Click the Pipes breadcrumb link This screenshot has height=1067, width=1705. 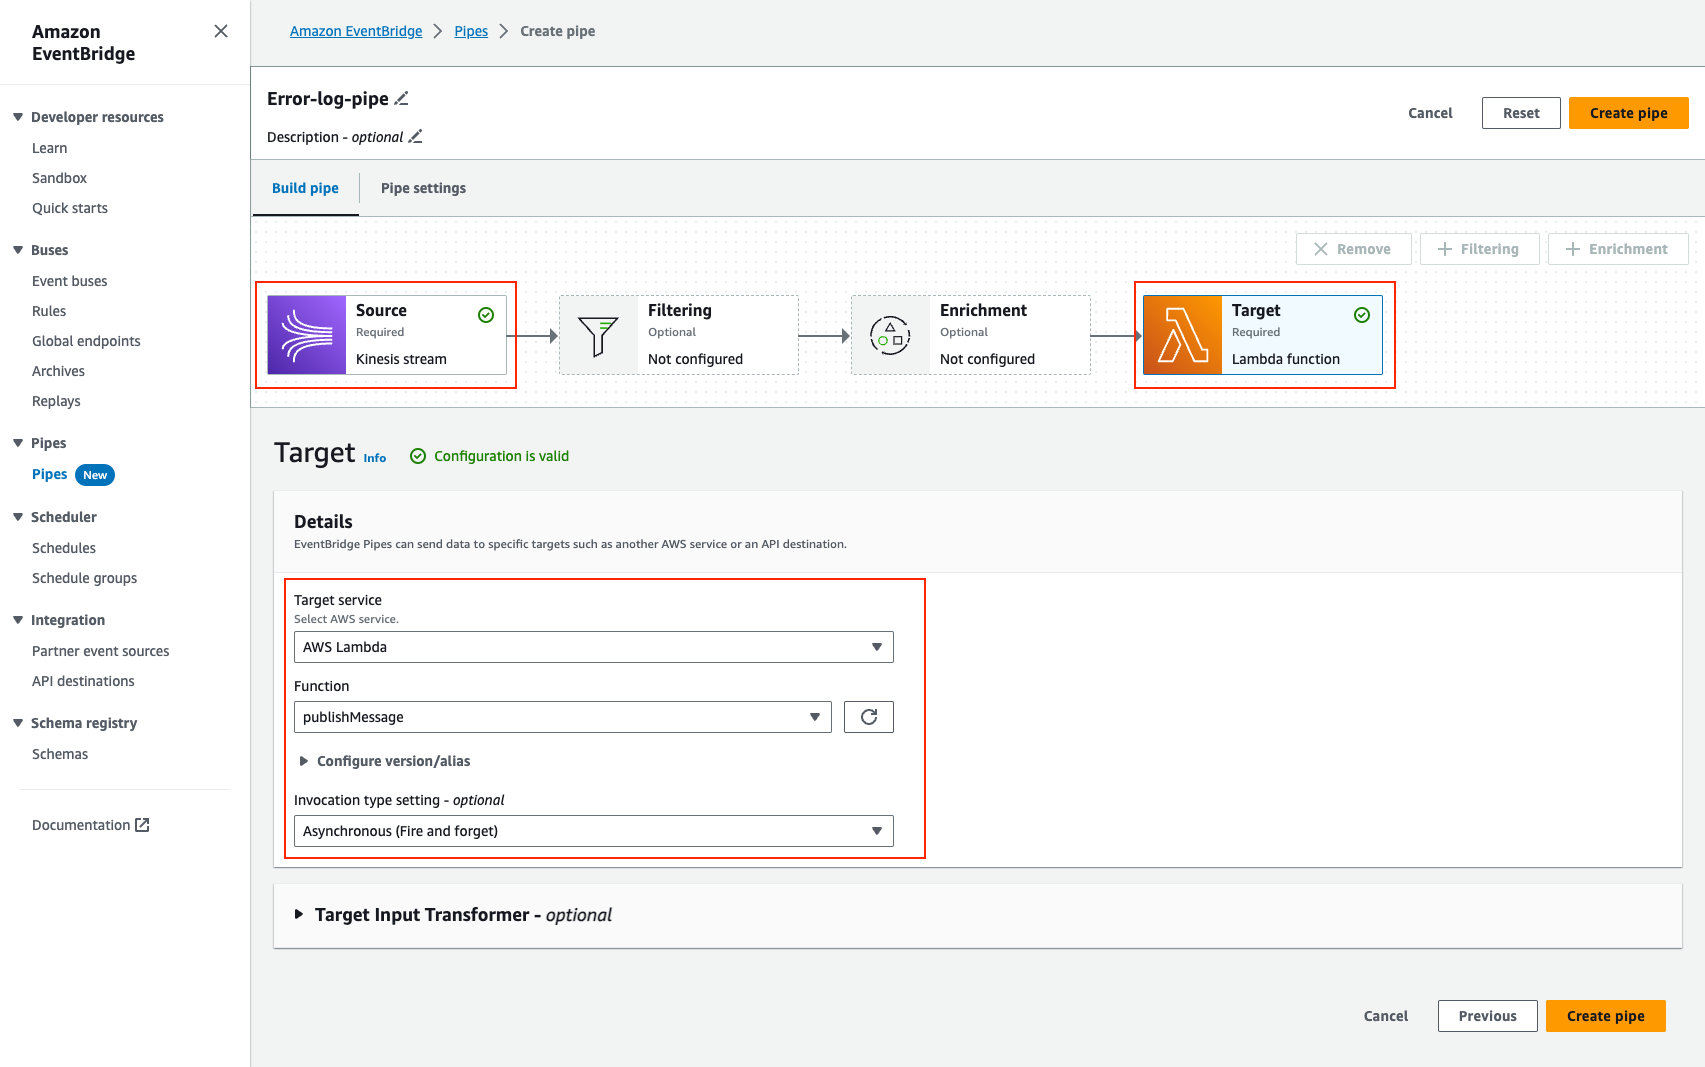pos(471,31)
